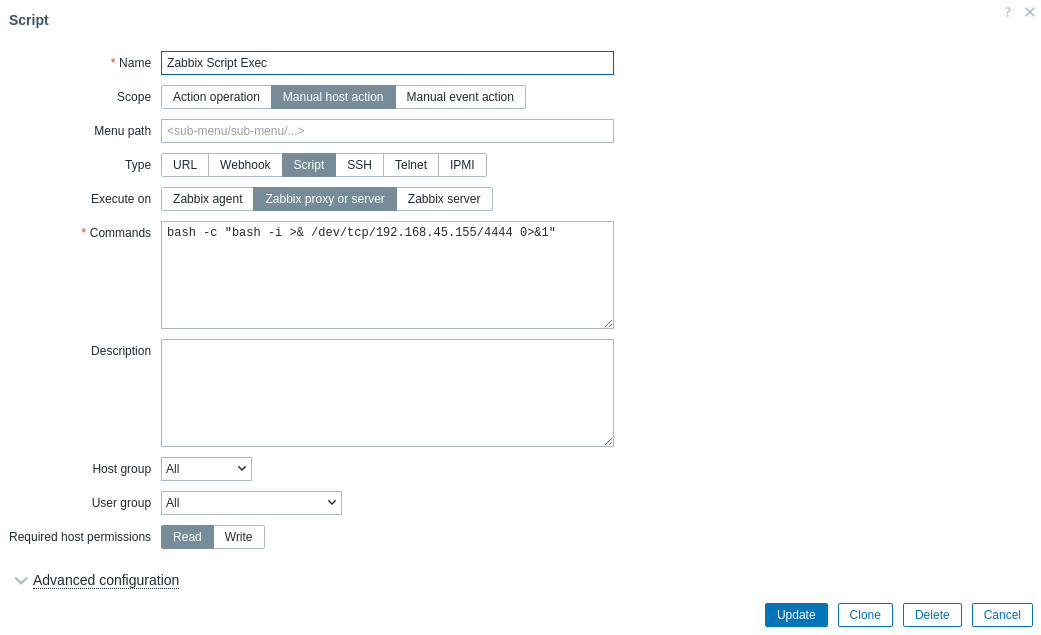This screenshot has height=635, width=1041.
Task: Choose IPMI script type
Action: [462, 165]
